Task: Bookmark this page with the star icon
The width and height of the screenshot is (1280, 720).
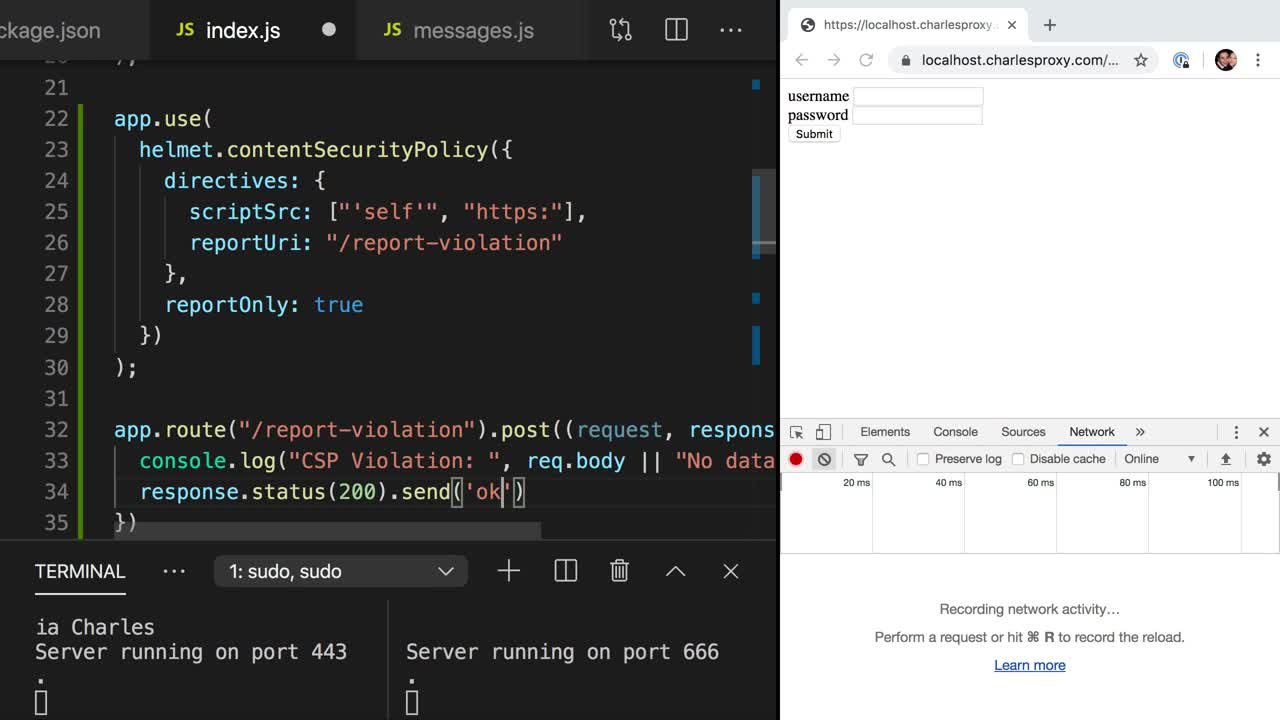Action: pyautogui.click(x=1140, y=60)
